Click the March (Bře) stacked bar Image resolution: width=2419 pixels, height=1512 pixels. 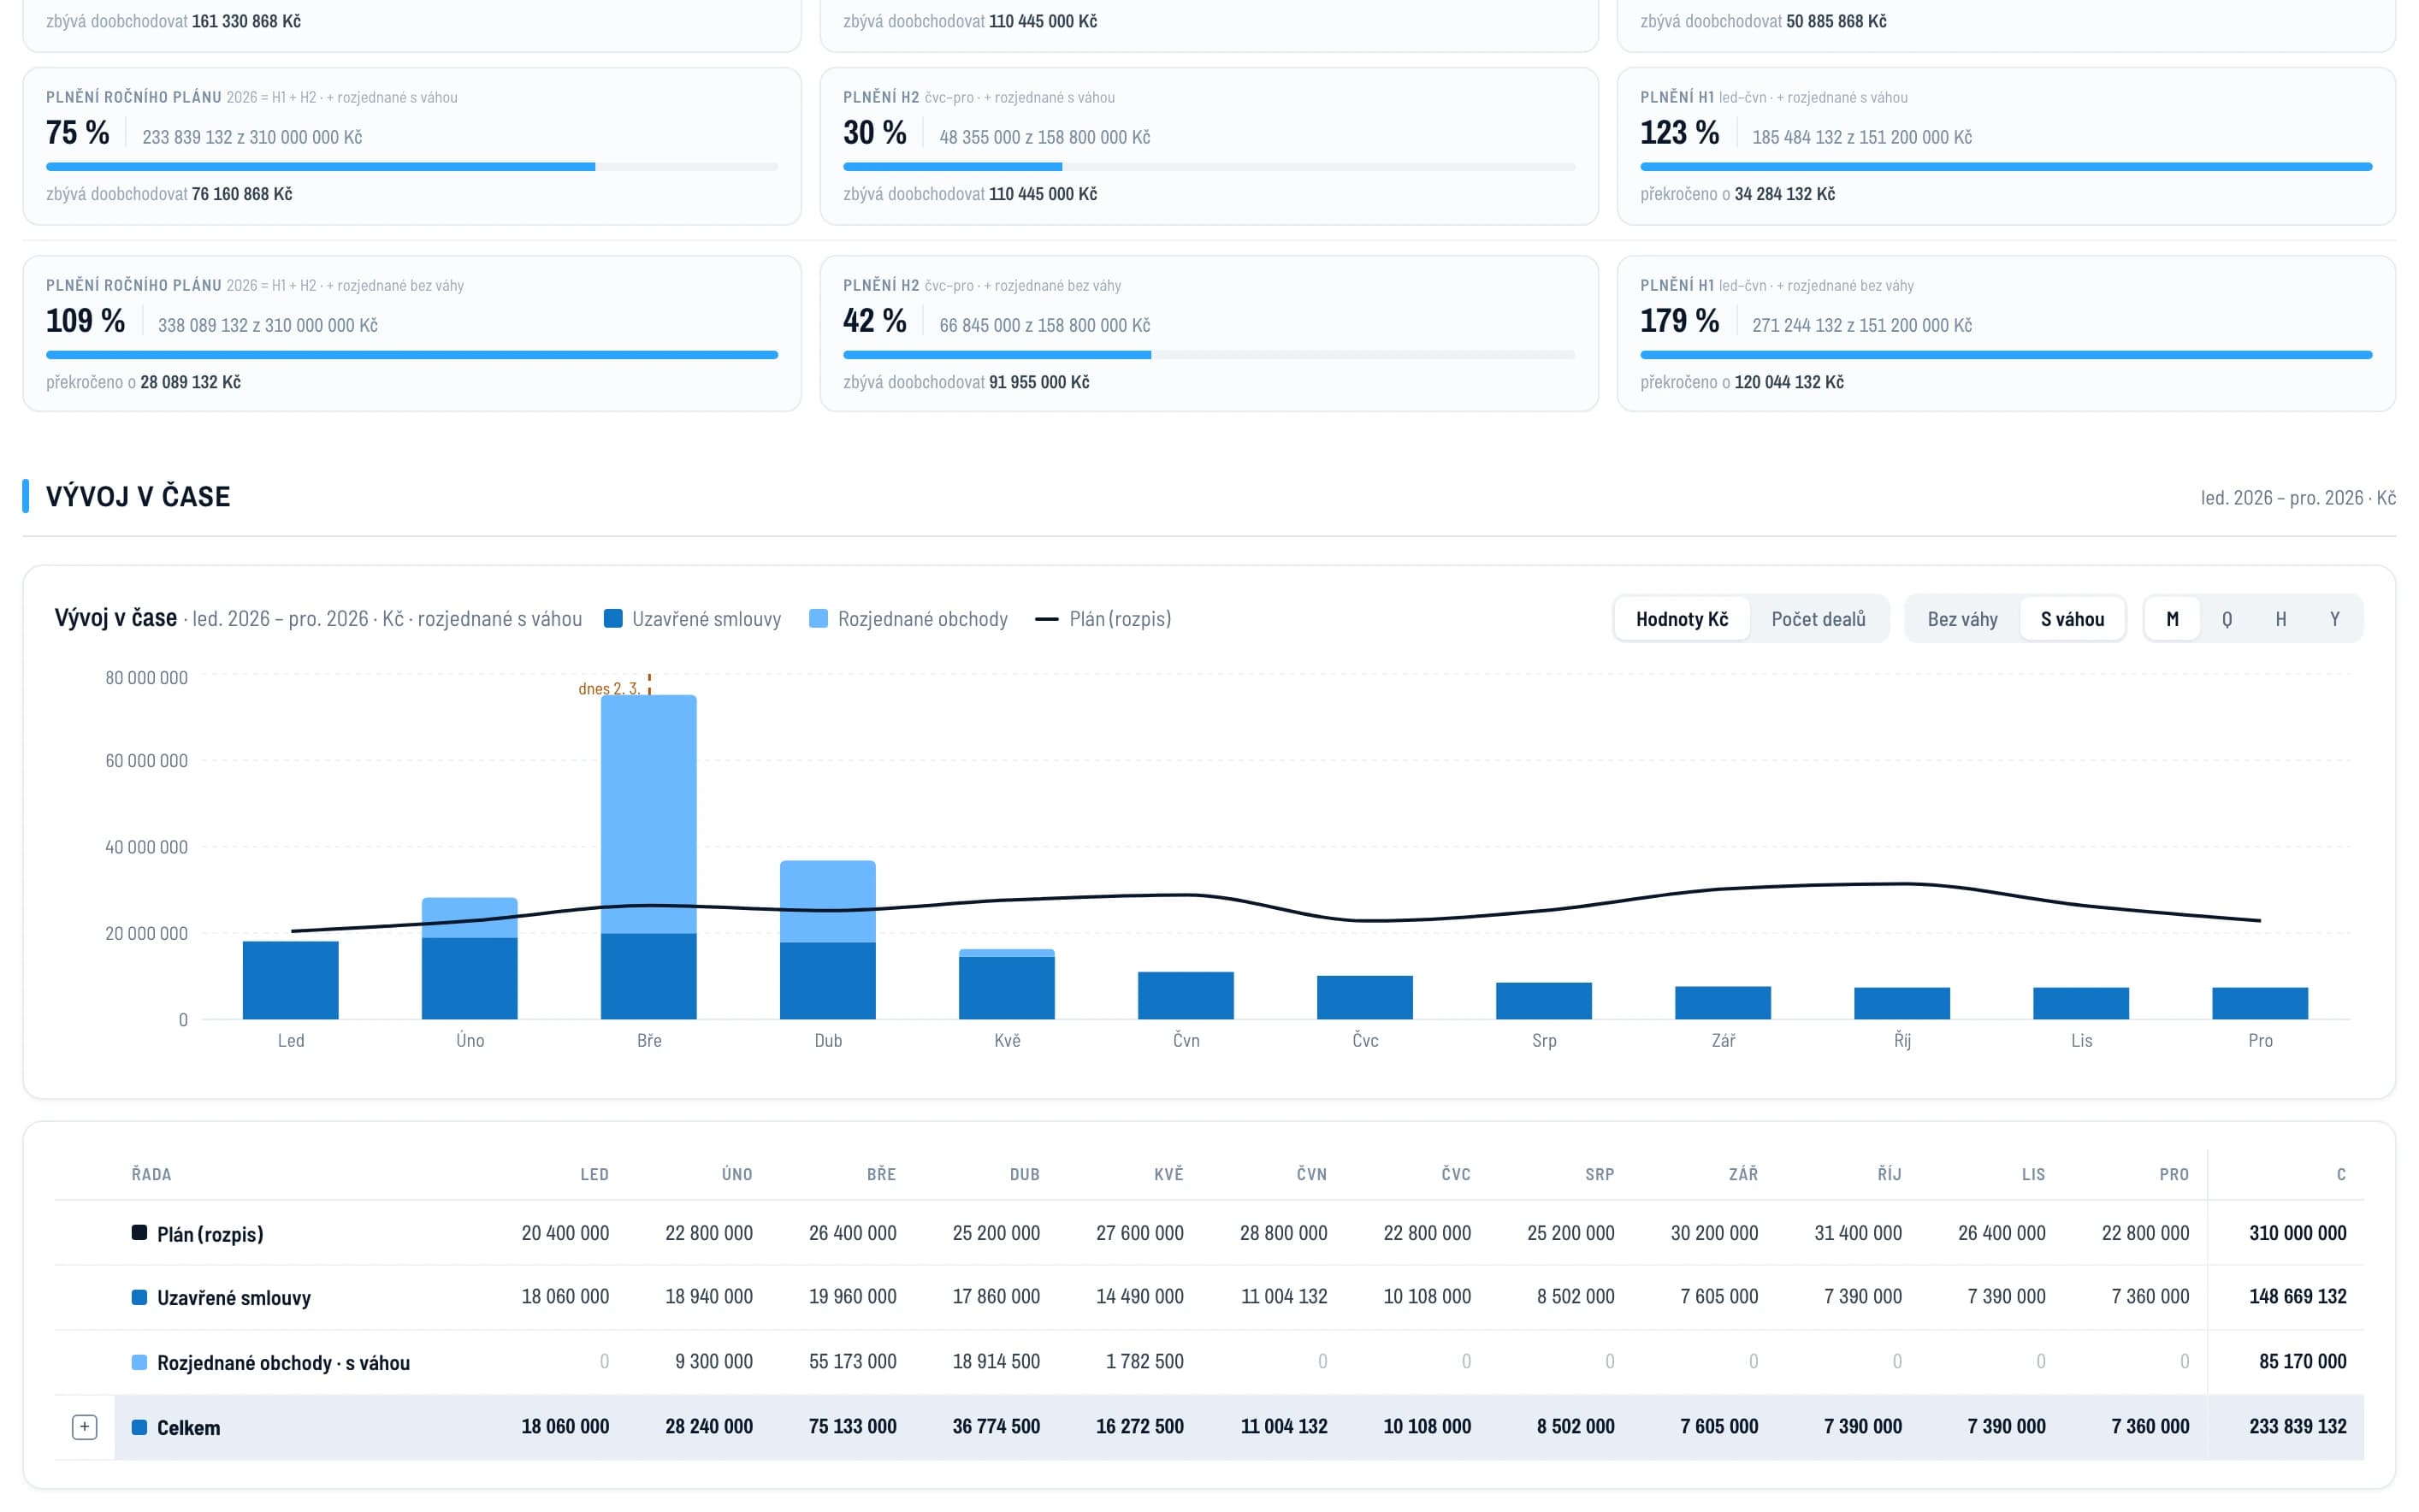(649, 857)
